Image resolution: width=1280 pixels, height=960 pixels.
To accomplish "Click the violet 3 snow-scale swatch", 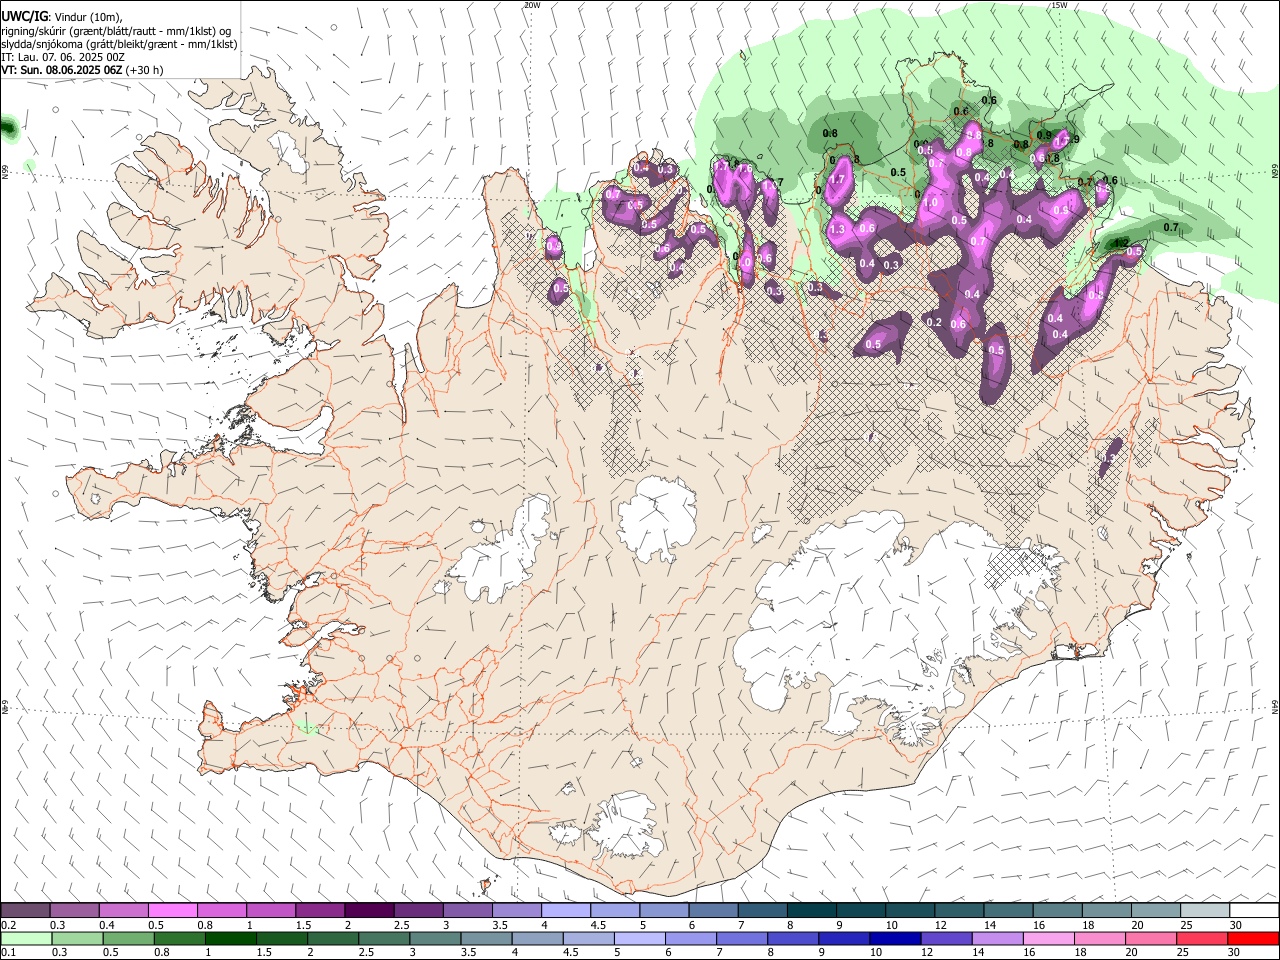I will click(467, 911).
